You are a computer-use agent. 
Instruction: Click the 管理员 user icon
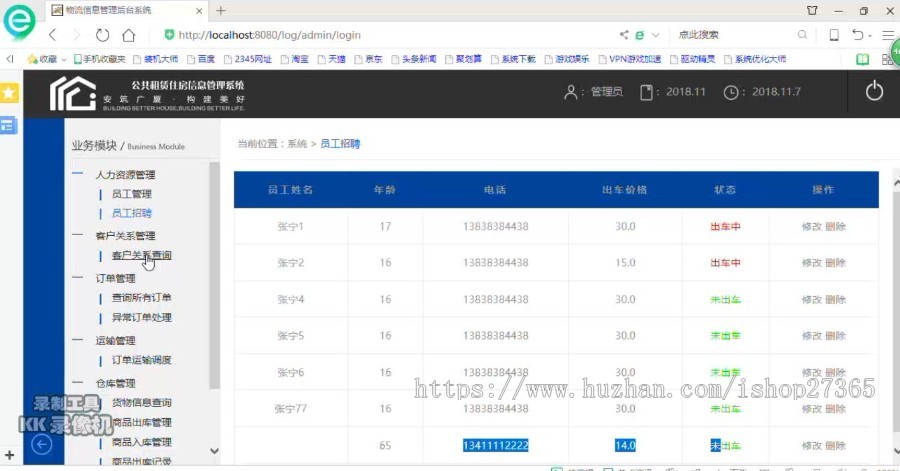tap(571, 92)
